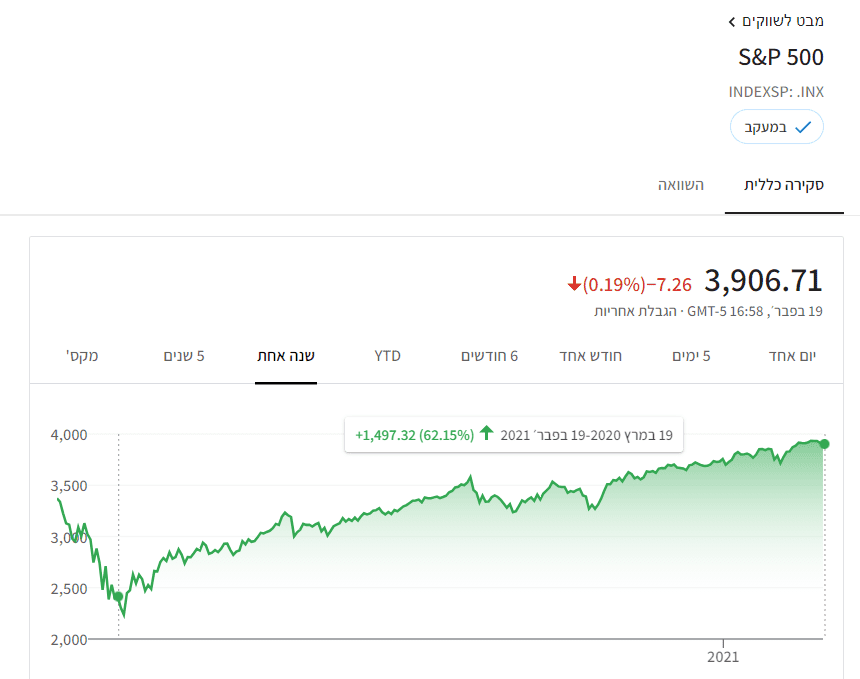Choose the שנה אחת range

(x=286, y=356)
